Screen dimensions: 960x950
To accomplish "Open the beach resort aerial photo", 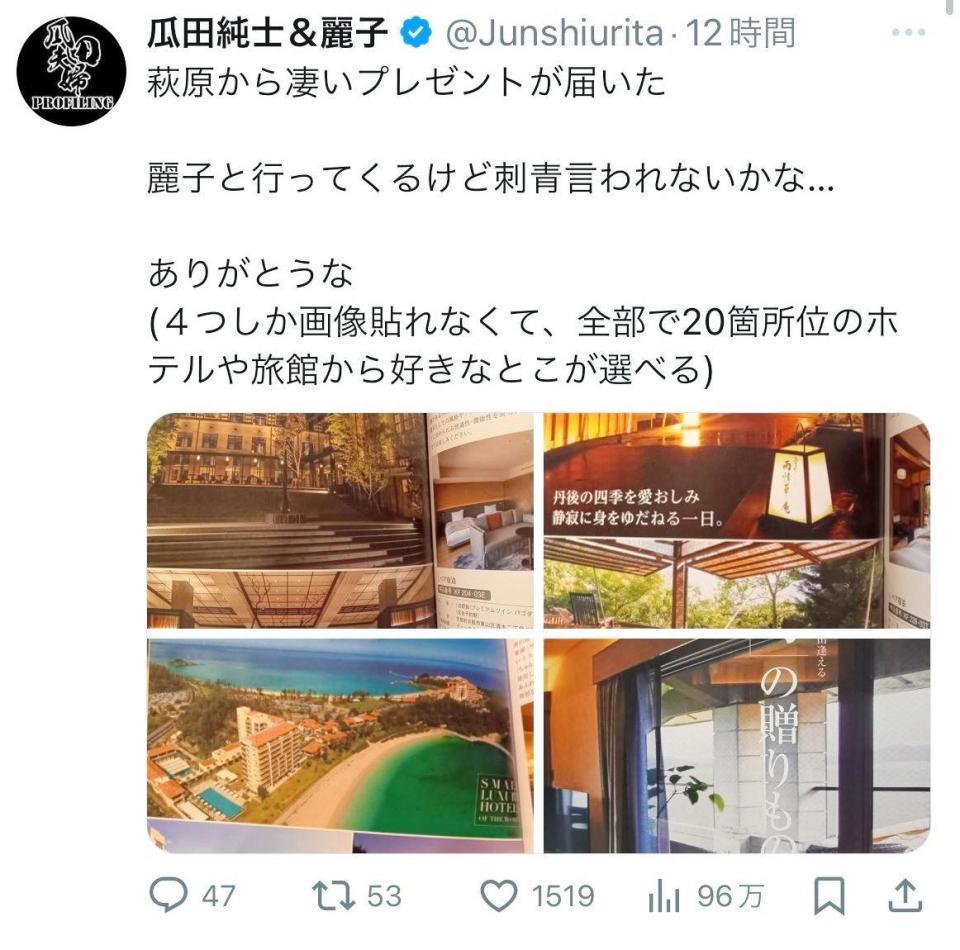I will click(x=340, y=746).
